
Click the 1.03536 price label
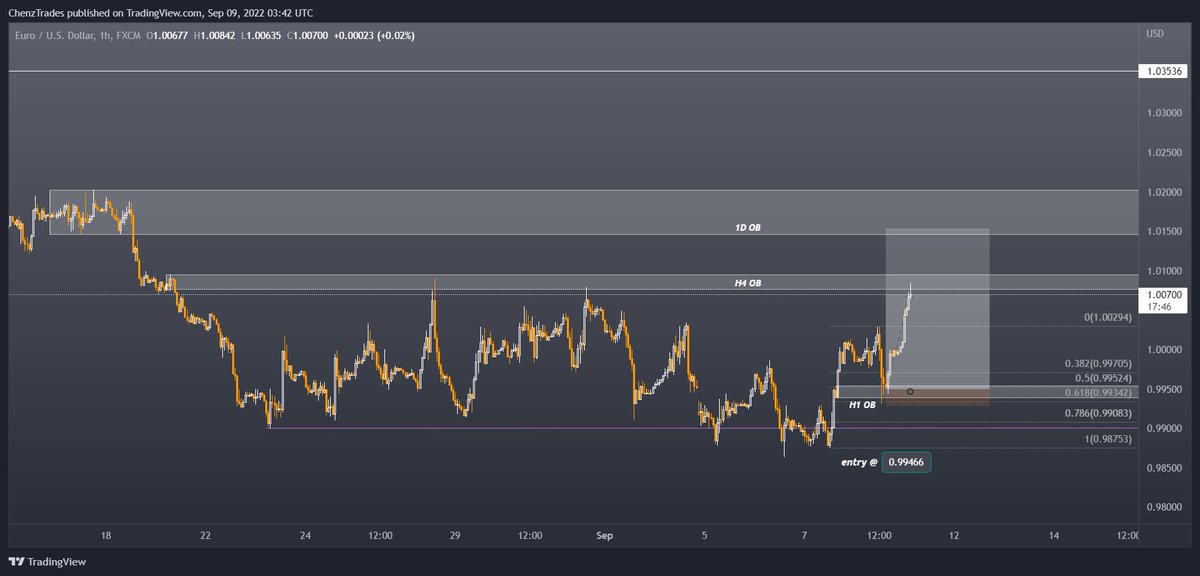tap(1165, 71)
